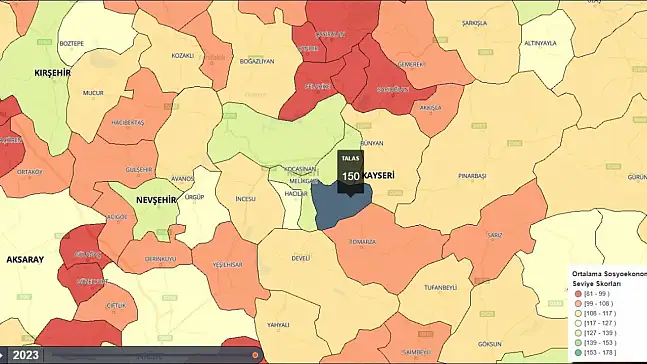Image resolution: width=647 pixels, height=364 pixels.
Task: Click the Yeşilhisar district label
Action: (x=227, y=265)
